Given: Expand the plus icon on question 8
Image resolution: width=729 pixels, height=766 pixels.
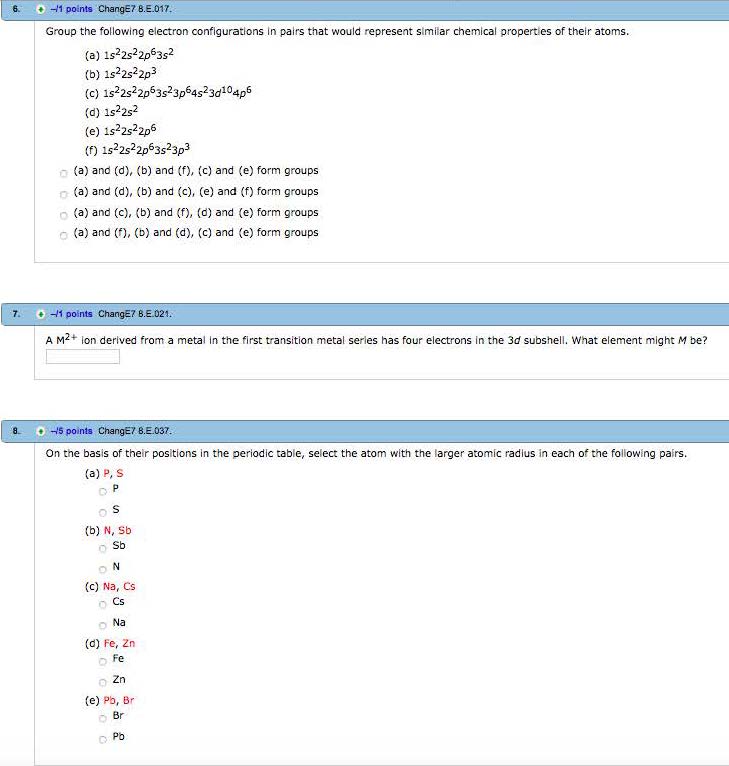Looking at the screenshot, I should tap(41, 431).
